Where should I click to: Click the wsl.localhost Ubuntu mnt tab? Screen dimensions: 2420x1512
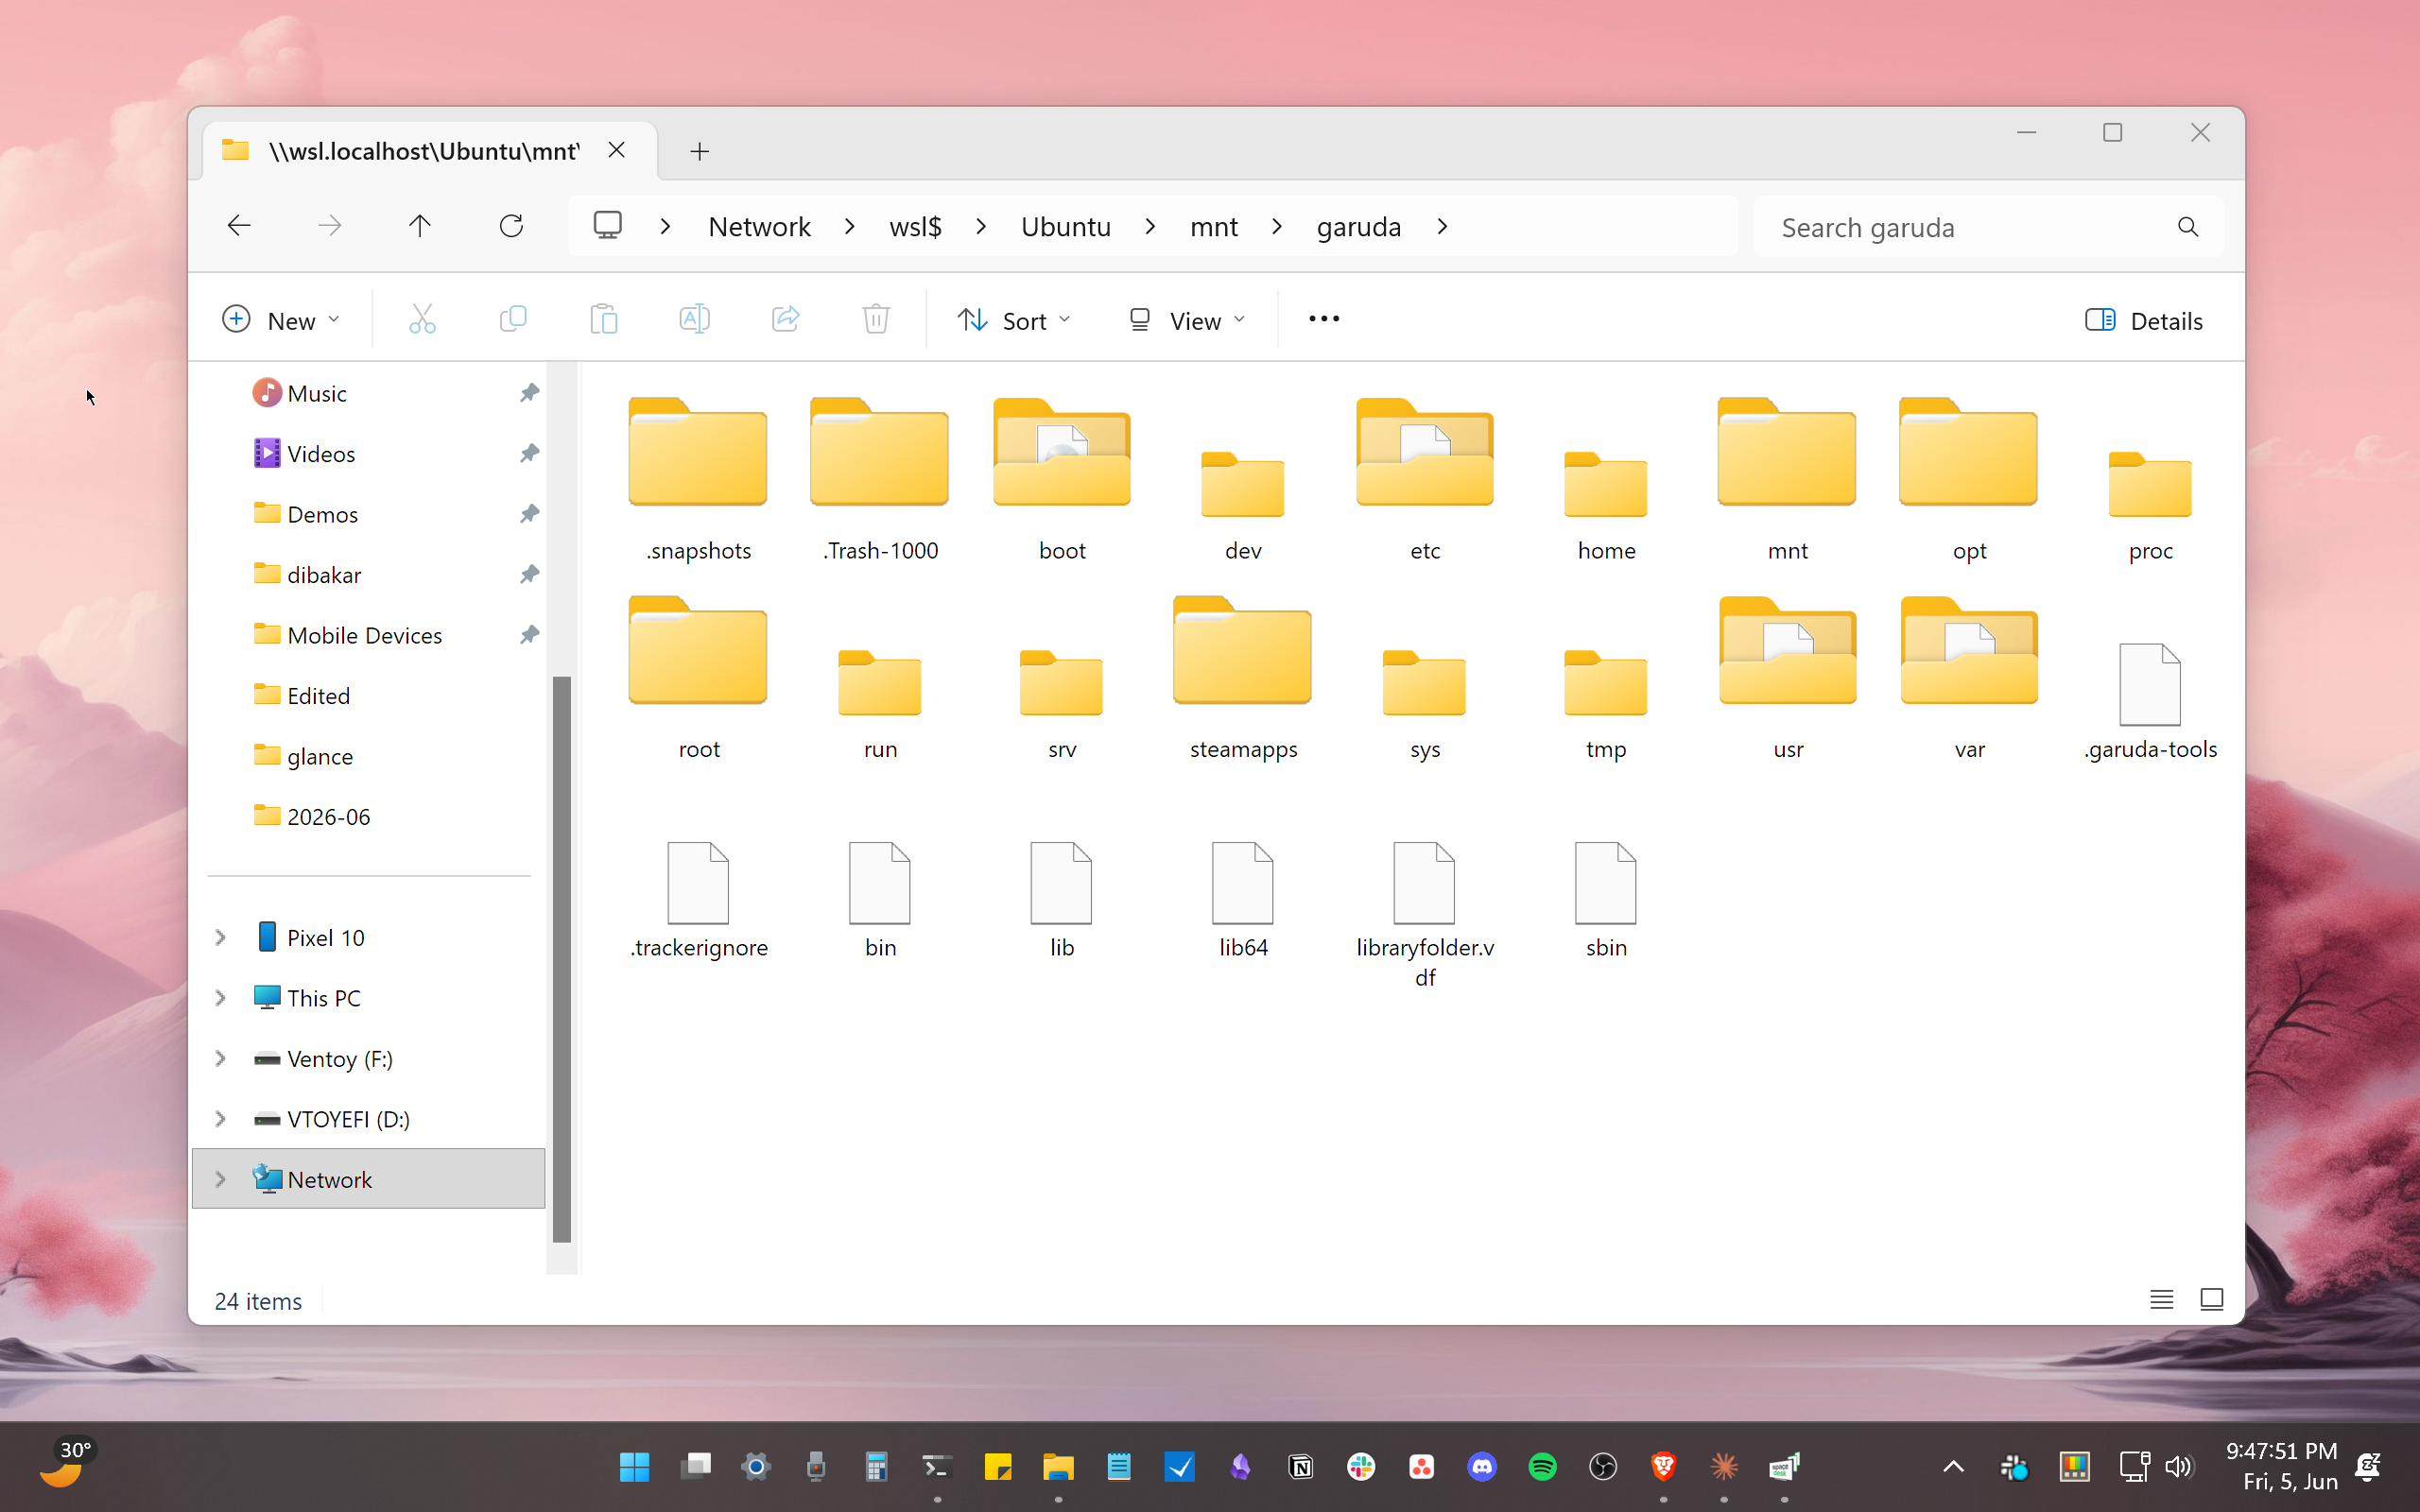[x=430, y=151]
